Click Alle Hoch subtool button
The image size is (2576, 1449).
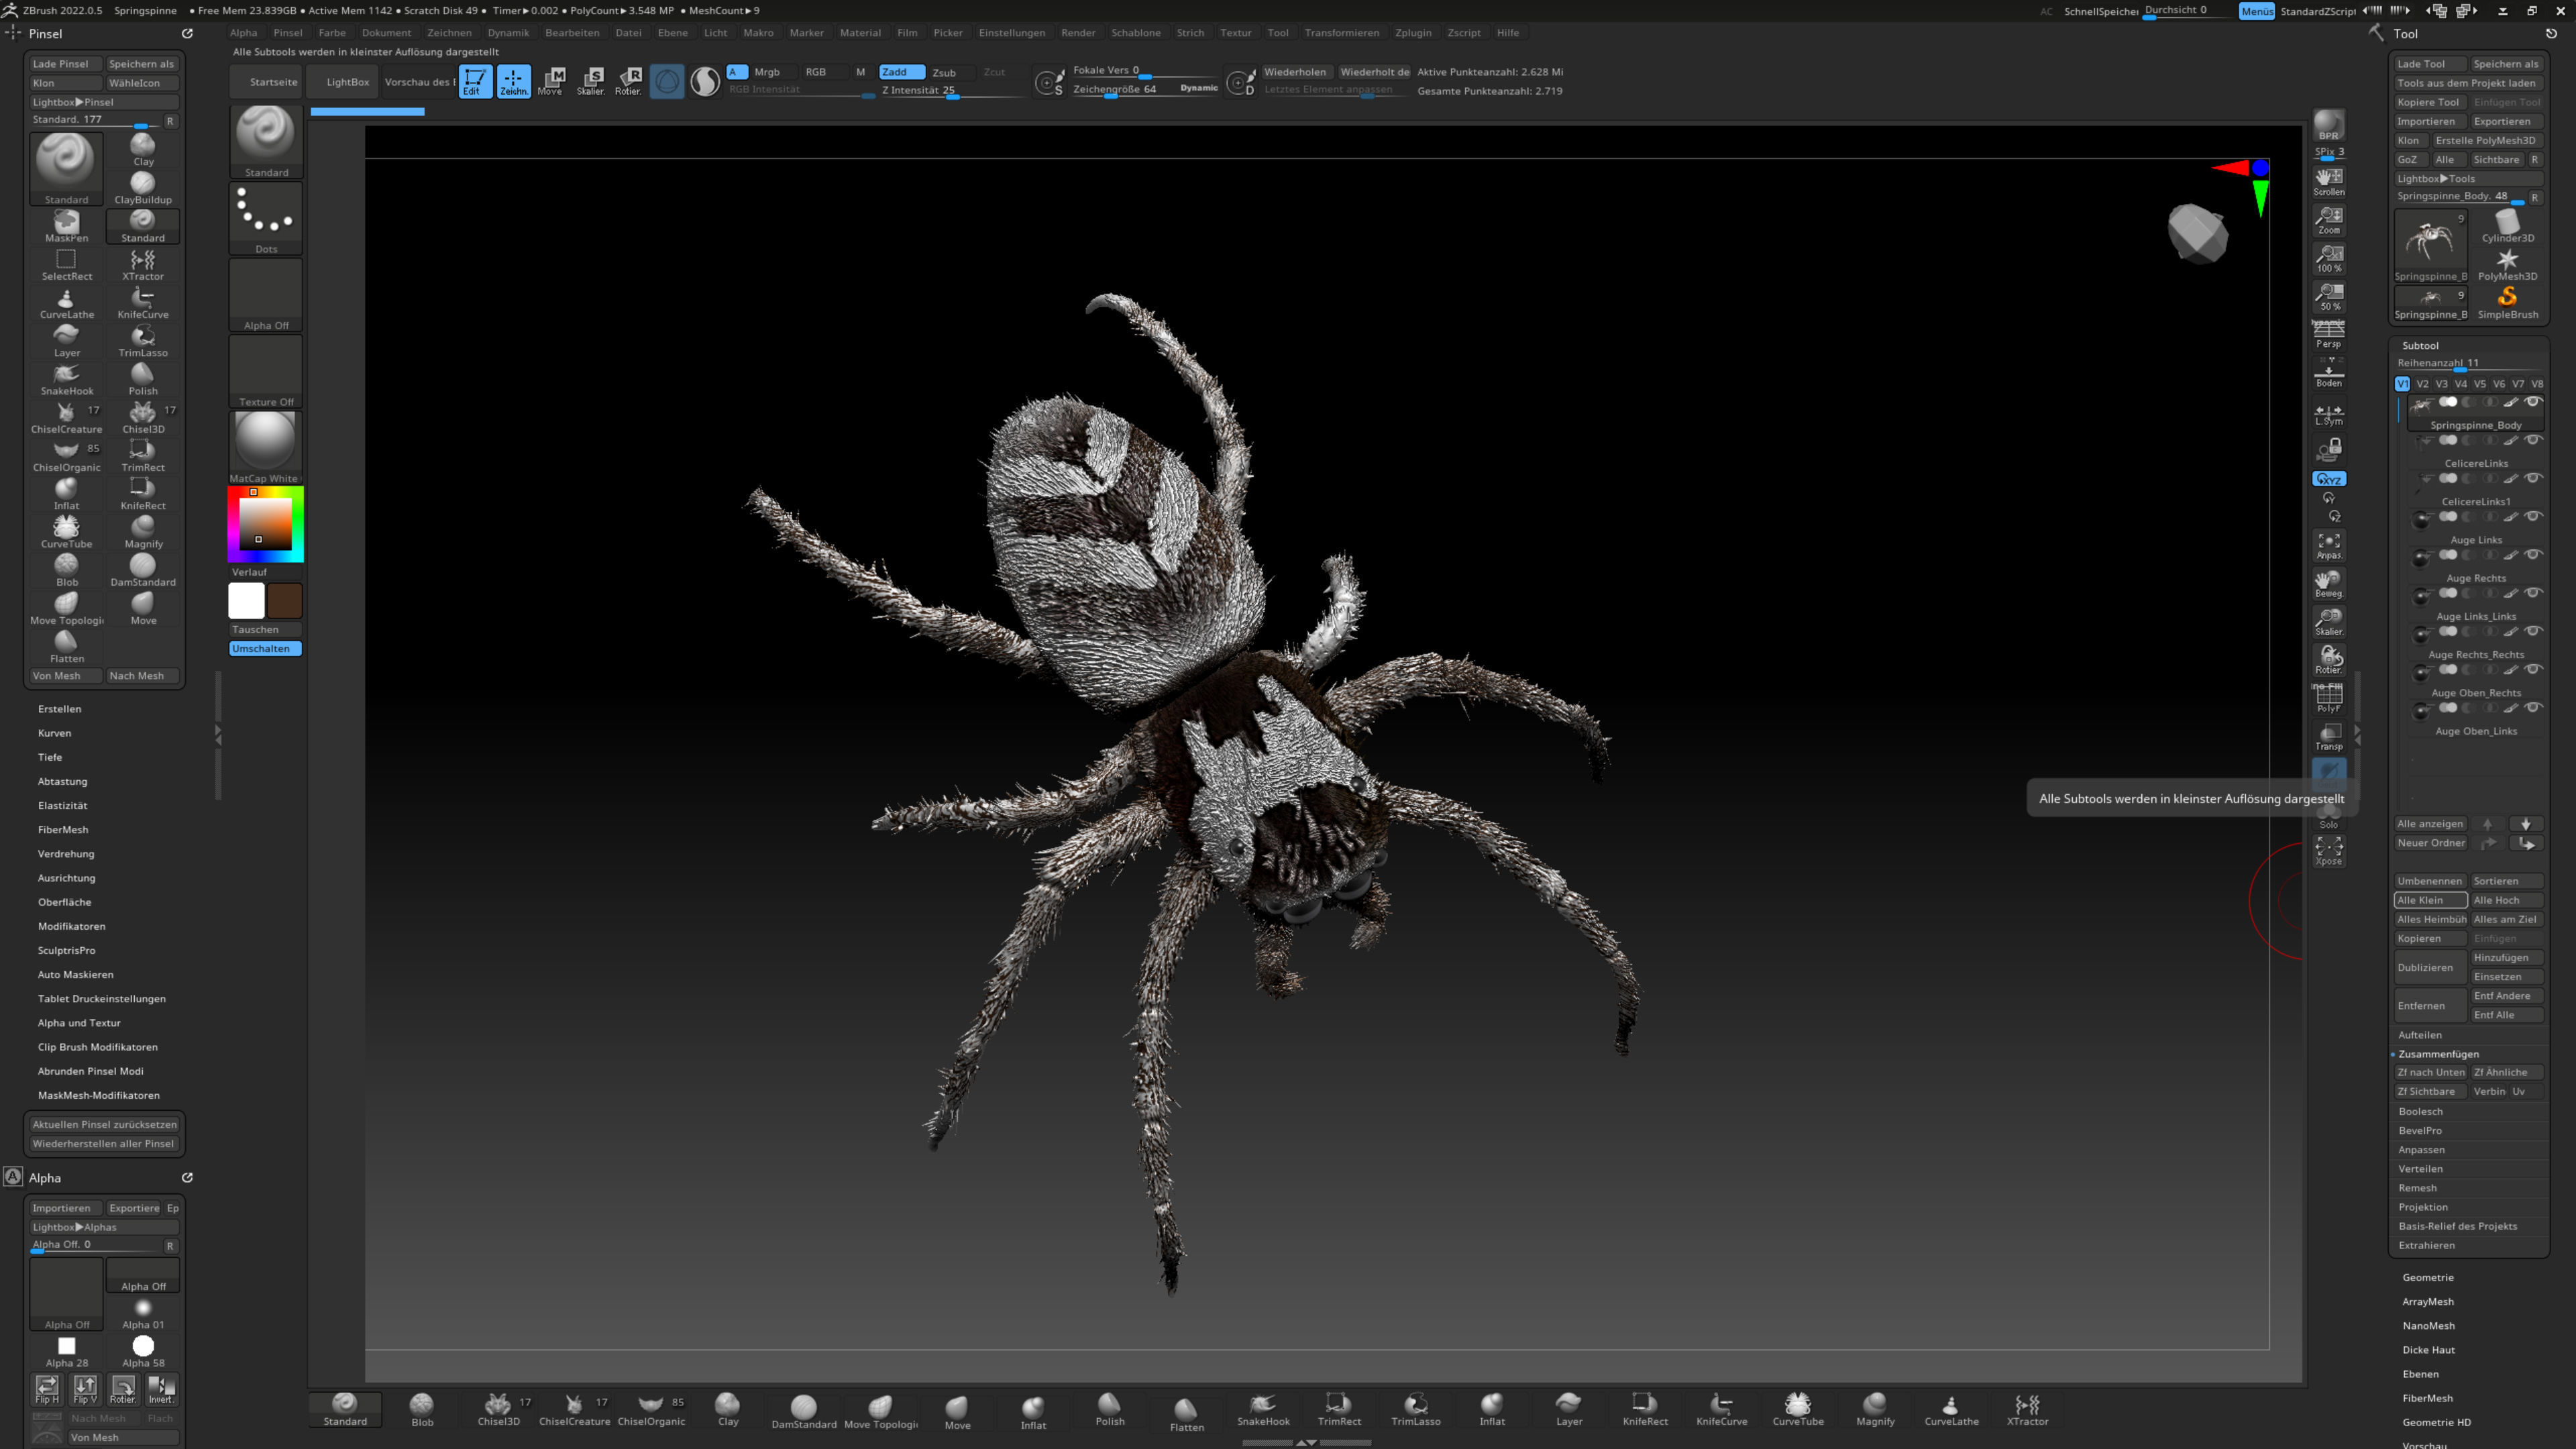point(2506,900)
